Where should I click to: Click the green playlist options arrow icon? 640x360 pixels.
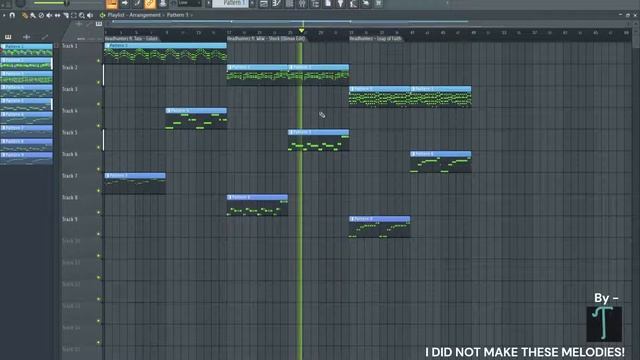102,15
